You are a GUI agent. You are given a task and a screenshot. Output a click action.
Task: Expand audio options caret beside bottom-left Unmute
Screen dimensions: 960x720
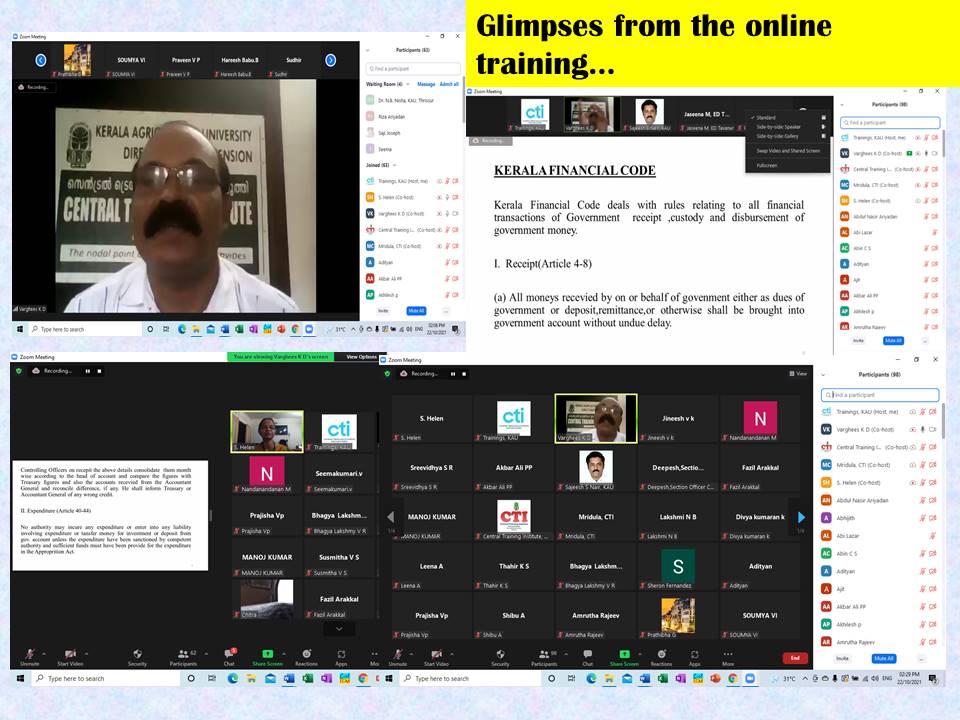(45, 654)
